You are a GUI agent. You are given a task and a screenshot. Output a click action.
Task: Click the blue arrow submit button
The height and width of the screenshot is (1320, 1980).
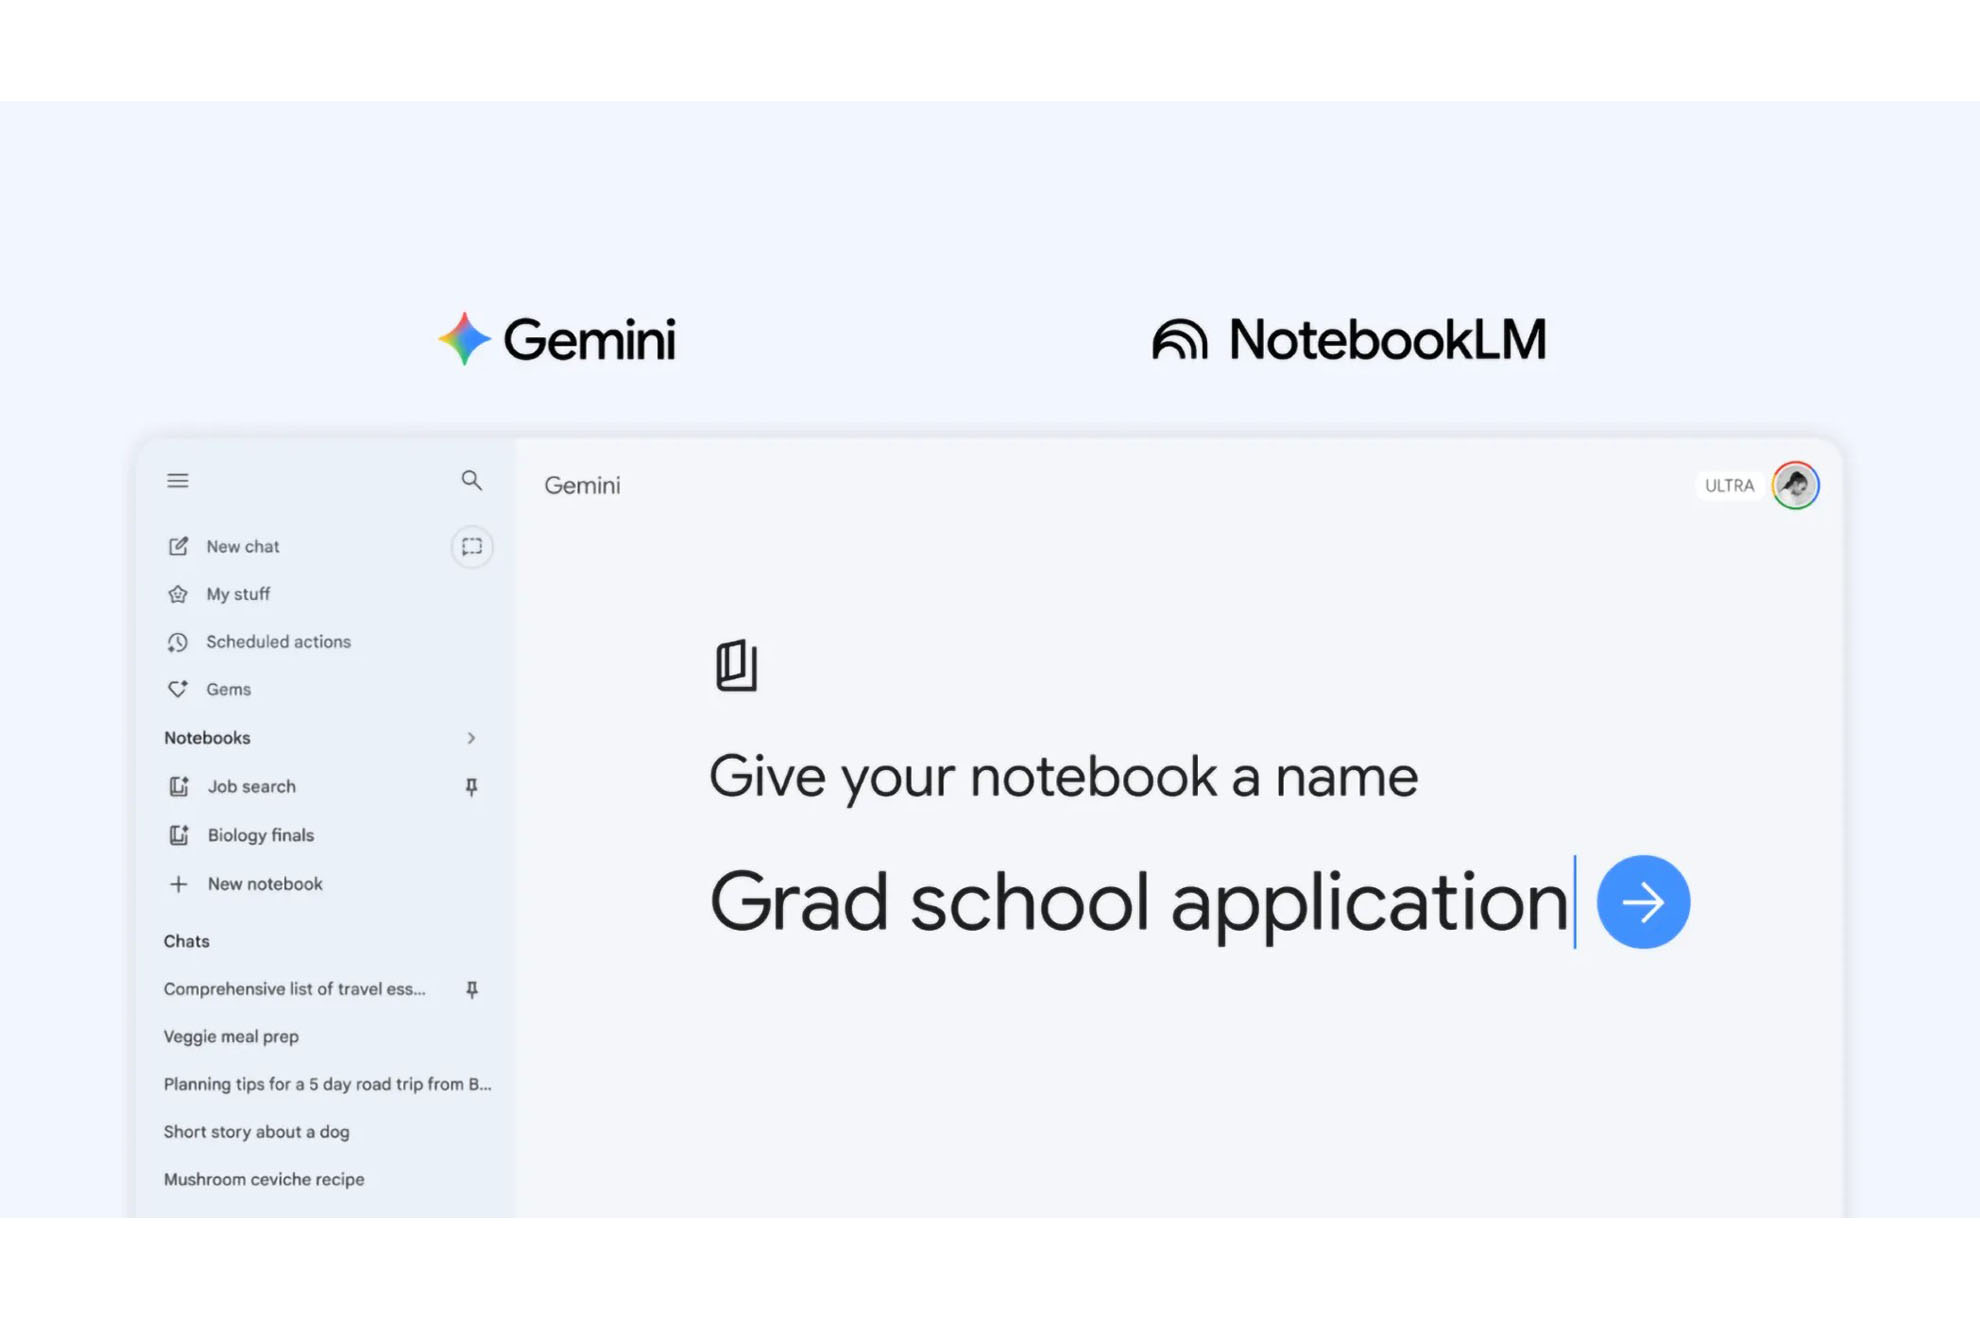point(1643,902)
